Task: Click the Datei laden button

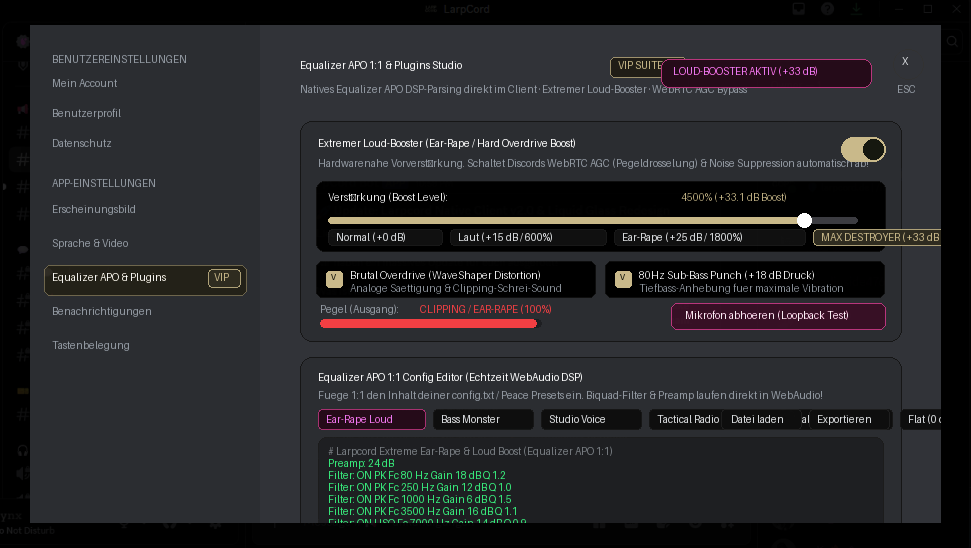Action: coord(761,419)
